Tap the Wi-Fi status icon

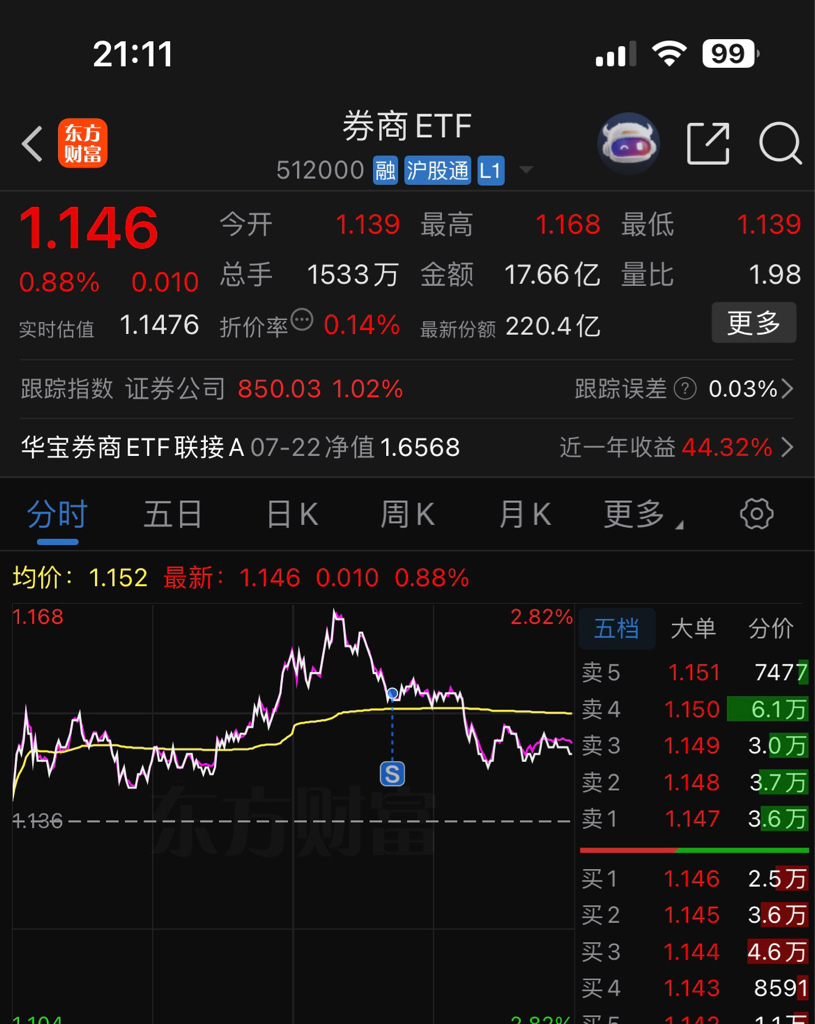click(x=669, y=54)
